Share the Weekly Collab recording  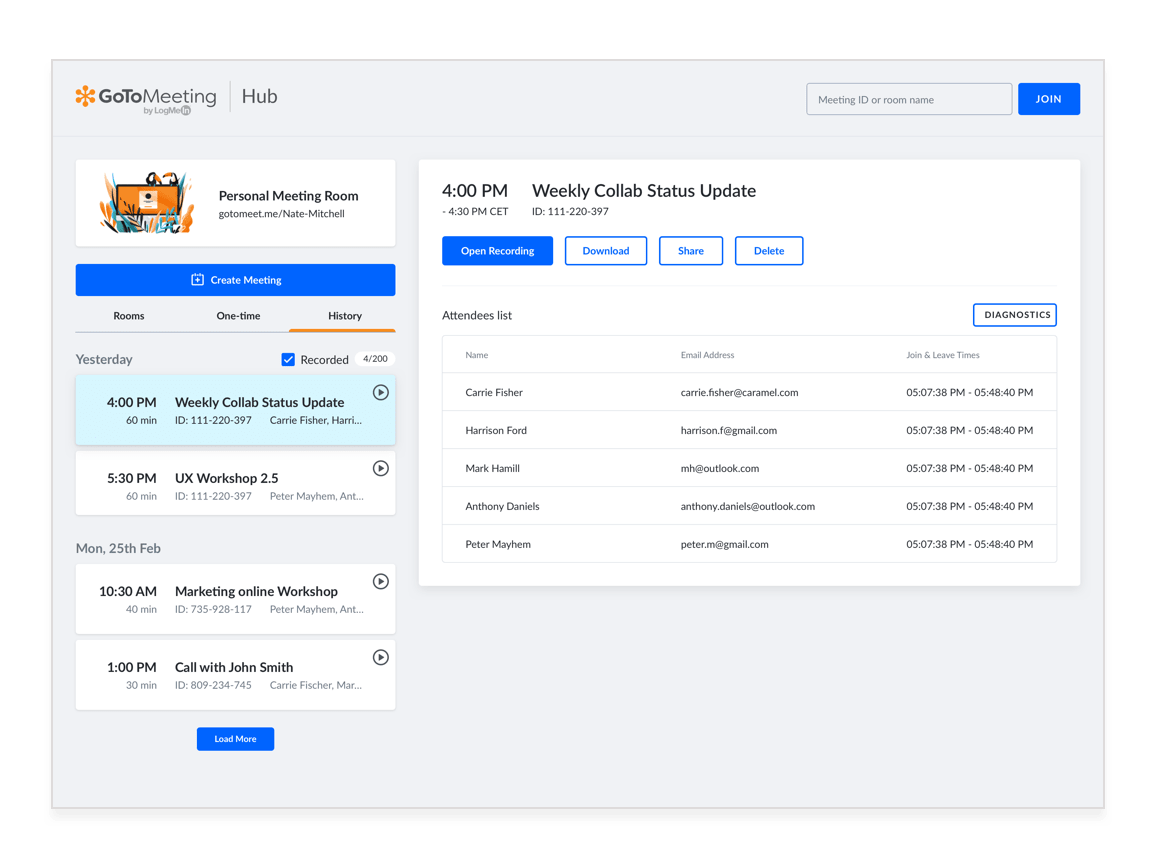pos(691,250)
